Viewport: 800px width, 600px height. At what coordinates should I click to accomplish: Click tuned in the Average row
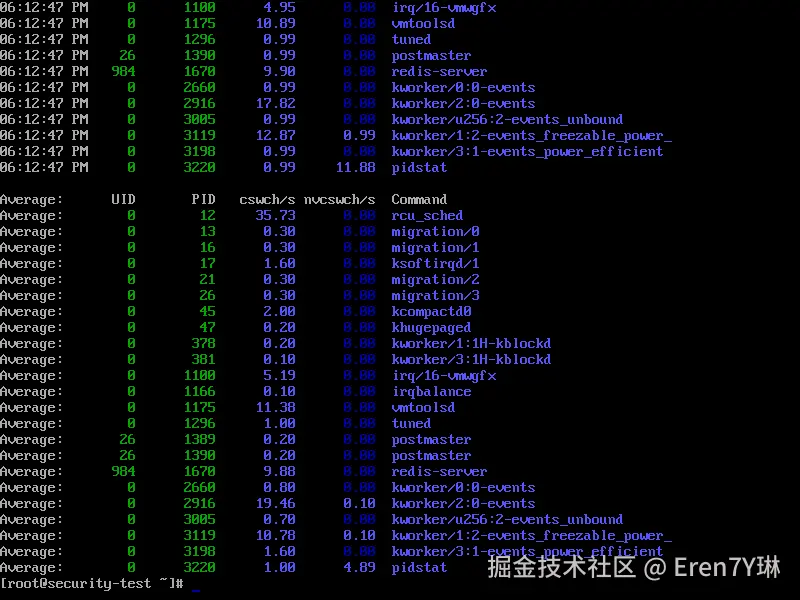pyautogui.click(x=411, y=423)
